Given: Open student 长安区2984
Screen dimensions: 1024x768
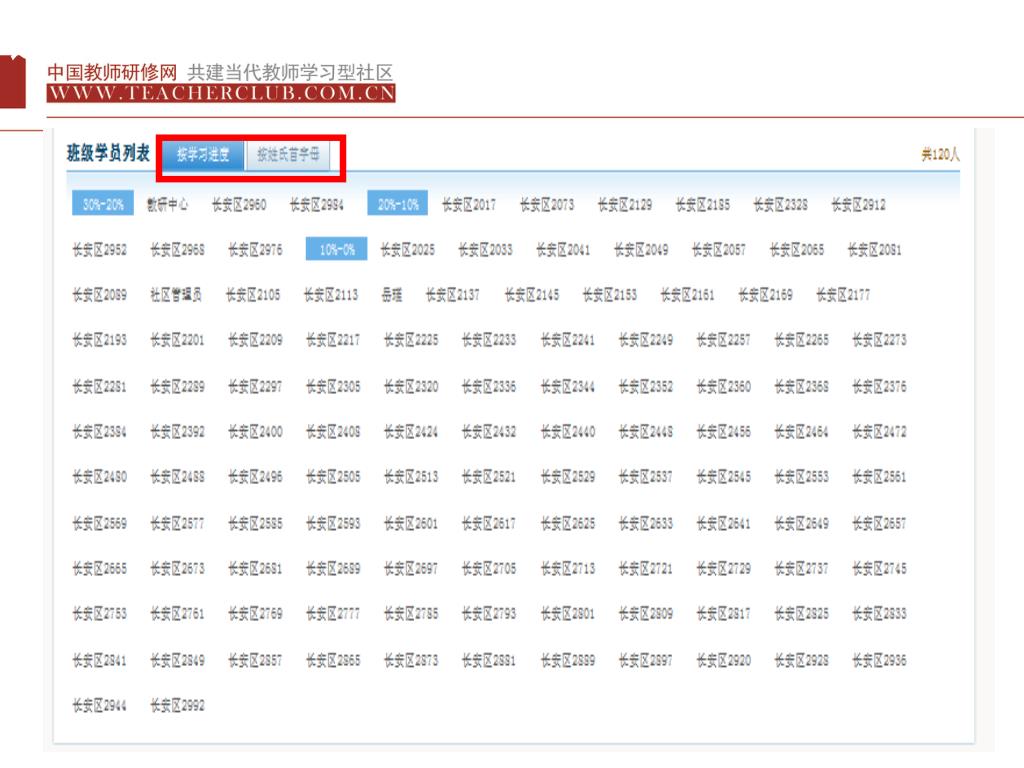Looking at the screenshot, I should point(317,205).
